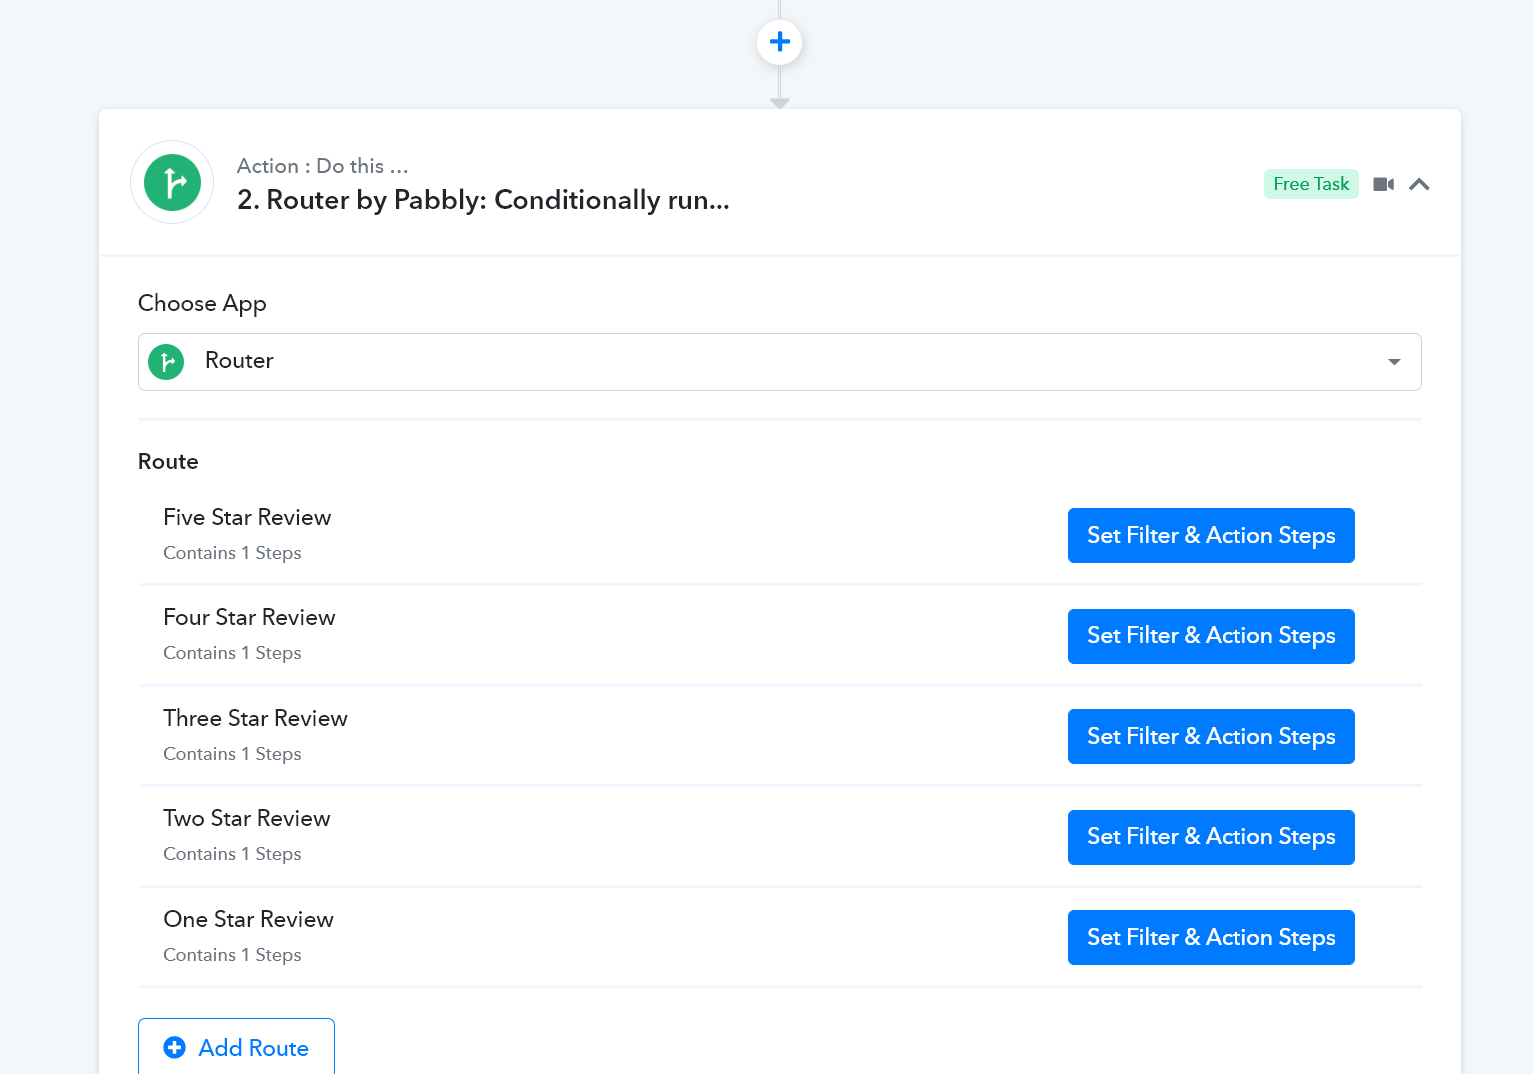Set Filter & Action Steps for Five Star Review
The height and width of the screenshot is (1074, 1533).
(1211, 536)
